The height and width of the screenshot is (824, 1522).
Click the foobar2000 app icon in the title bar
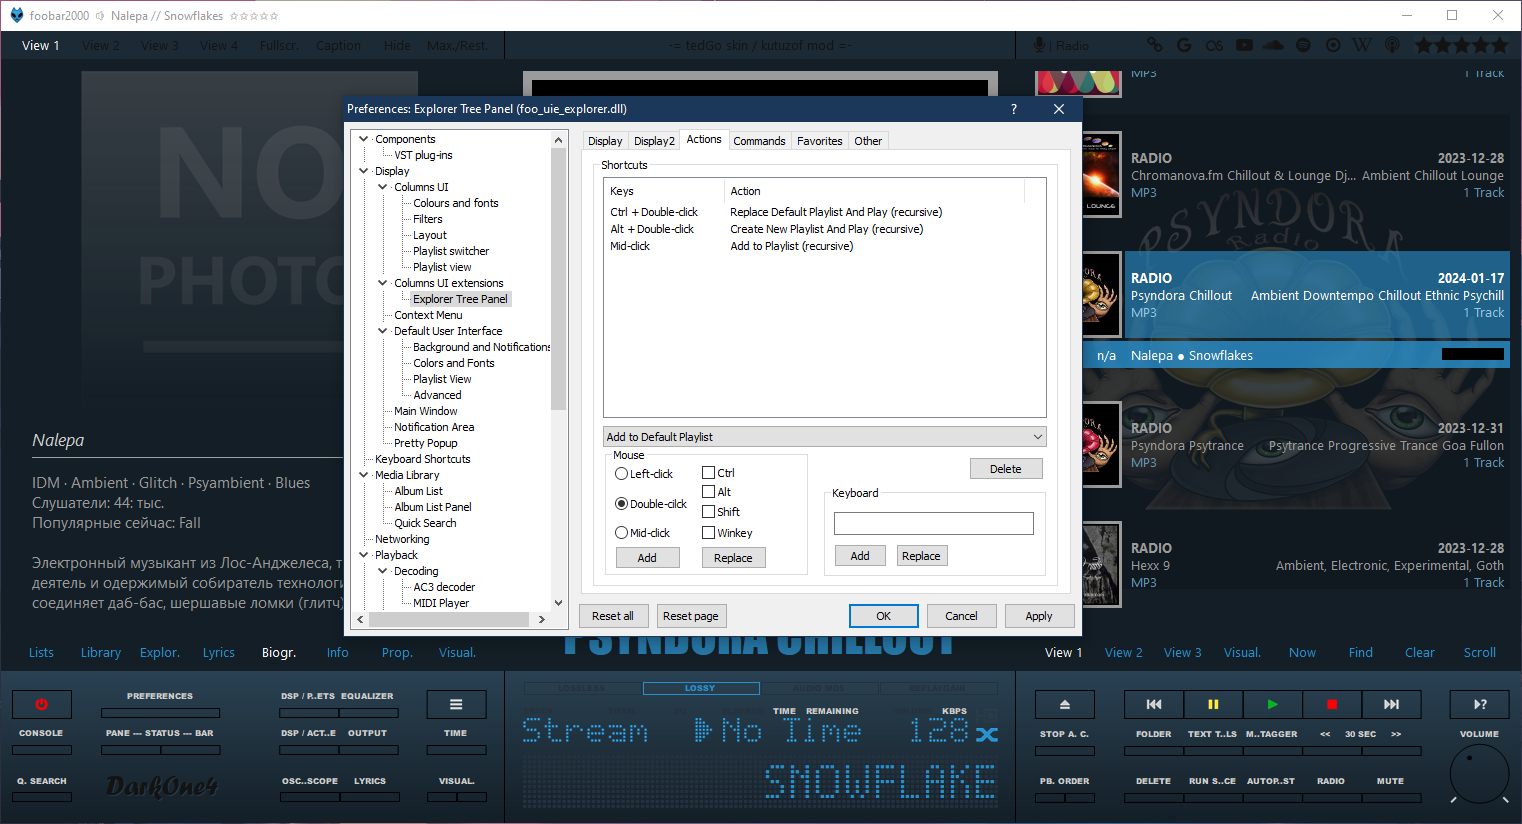(x=16, y=15)
